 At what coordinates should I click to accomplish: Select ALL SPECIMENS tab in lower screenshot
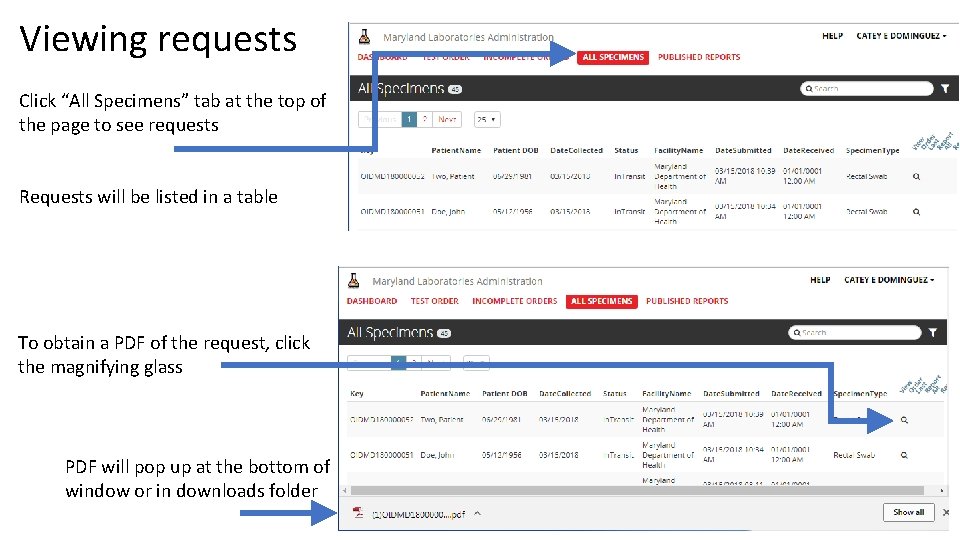point(601,301)
